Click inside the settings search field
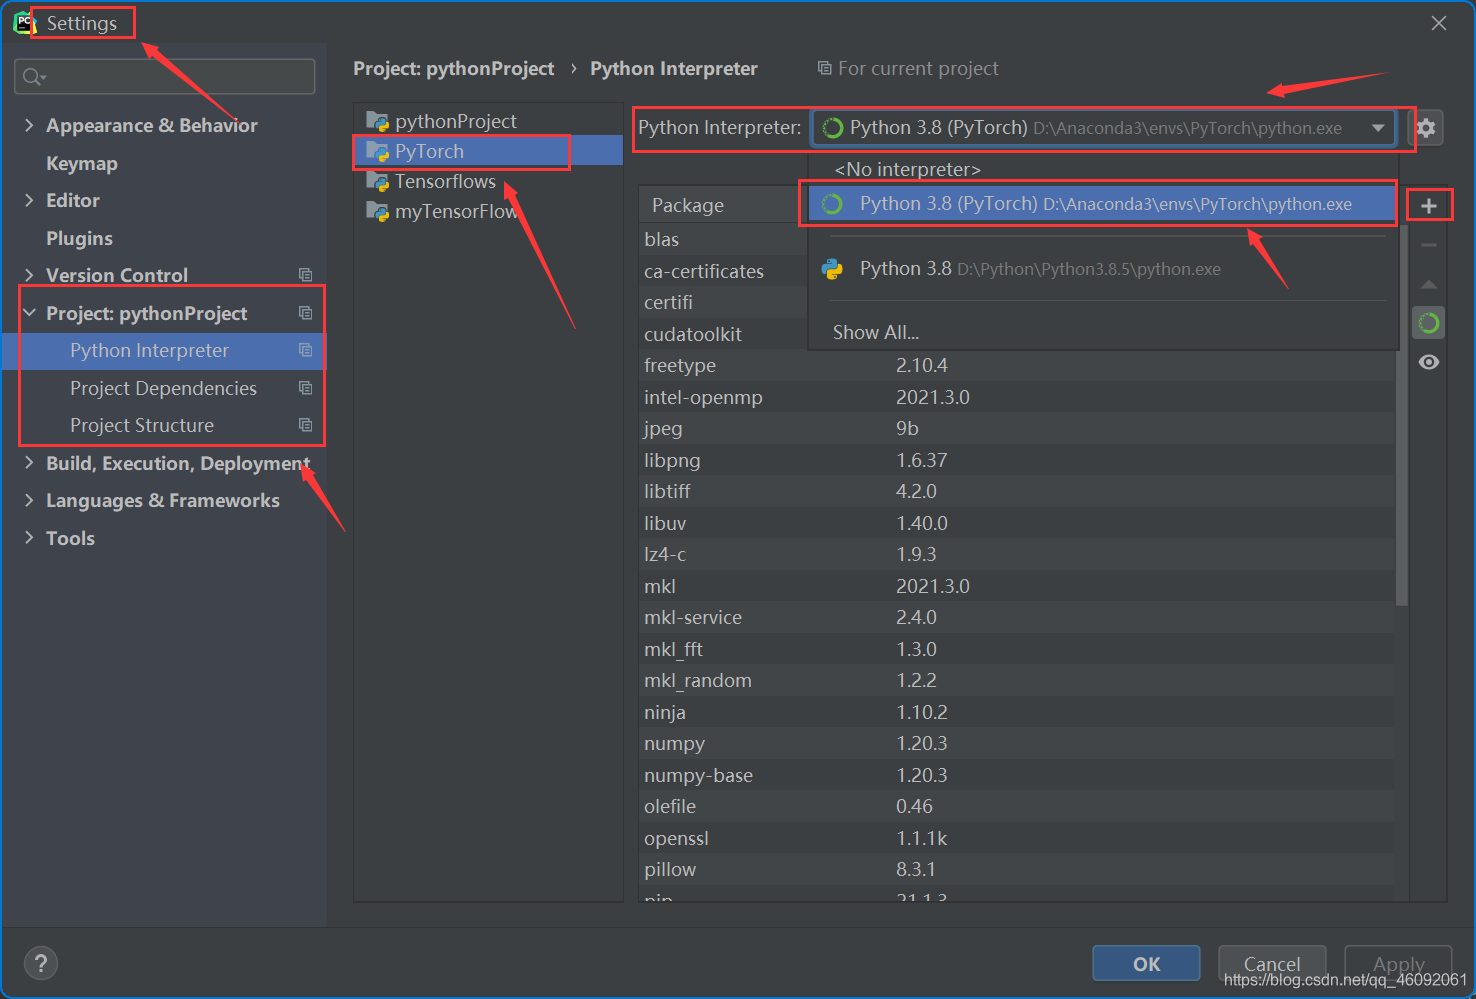Image resolution: width=1476 pixels, height=999 pixels. click(165, 77)
